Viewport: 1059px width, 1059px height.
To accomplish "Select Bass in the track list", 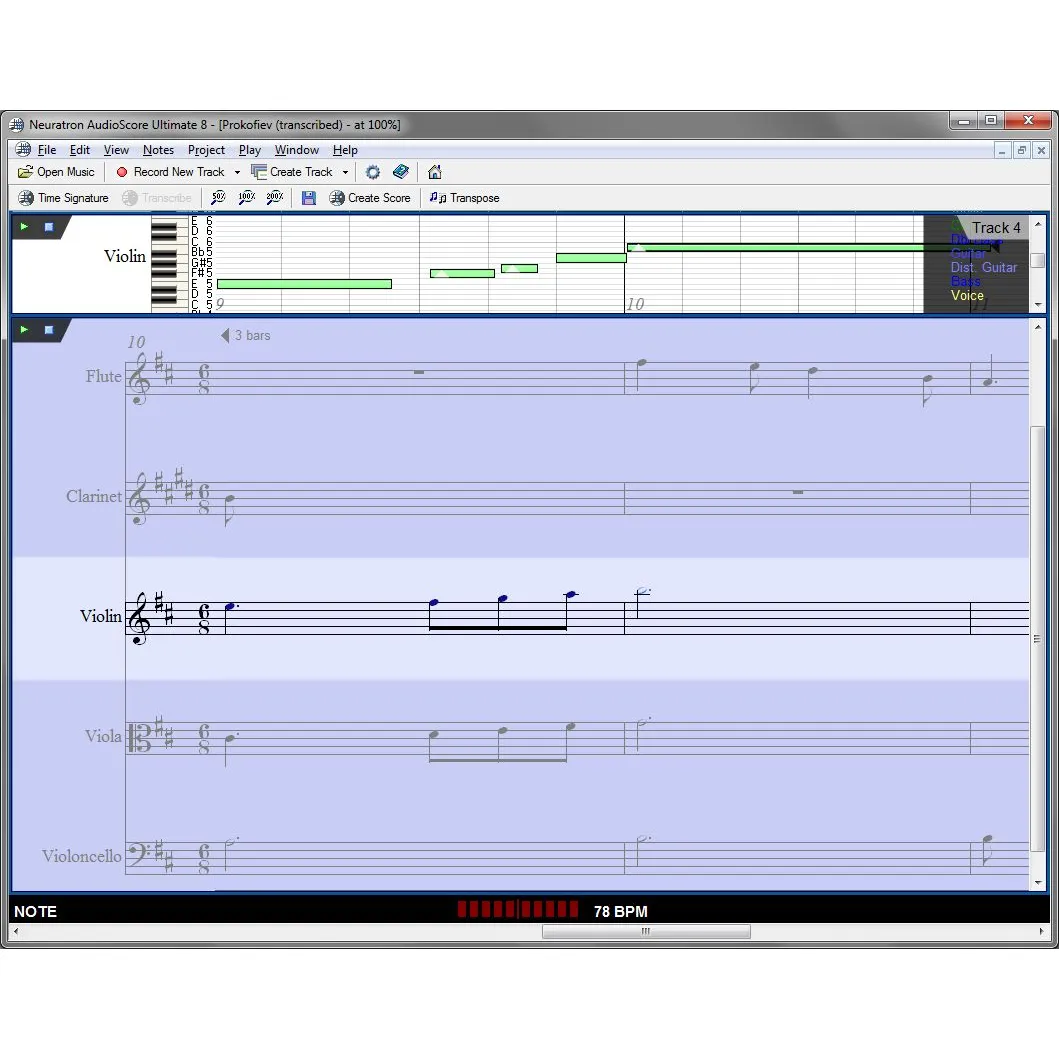I will coord(965,282).
